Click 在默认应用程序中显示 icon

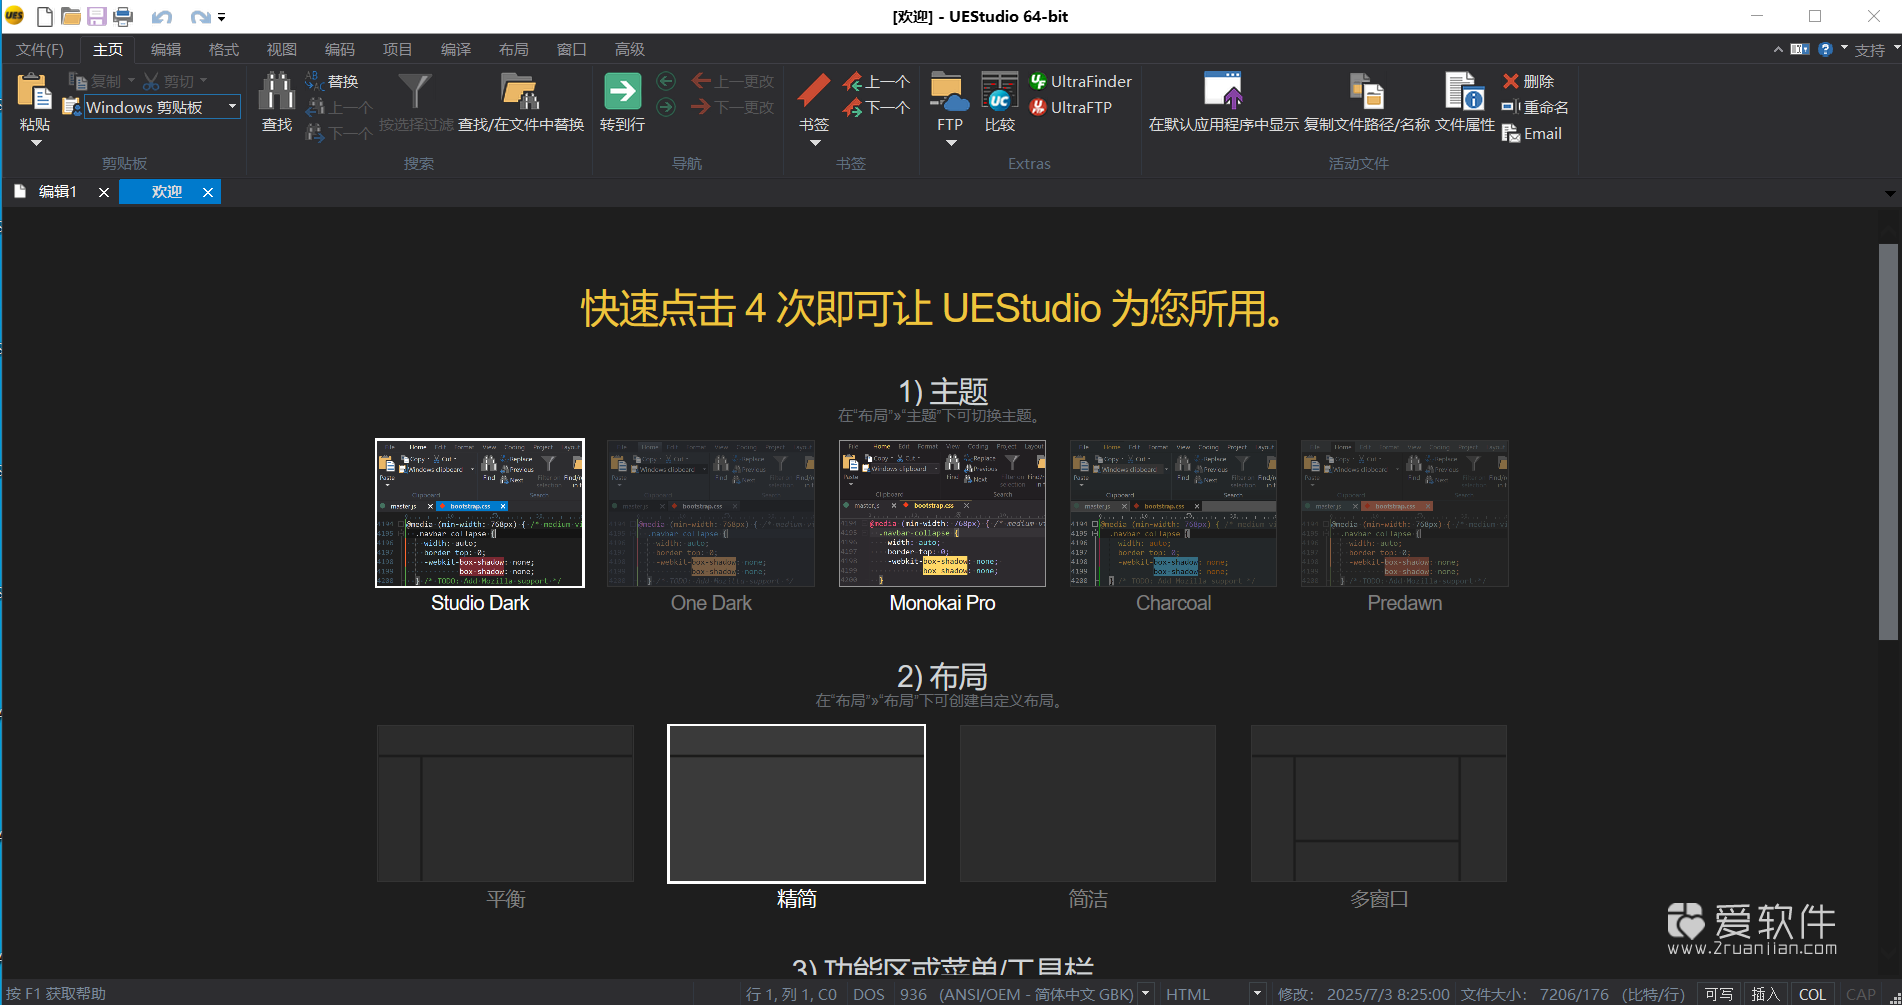1223,92
